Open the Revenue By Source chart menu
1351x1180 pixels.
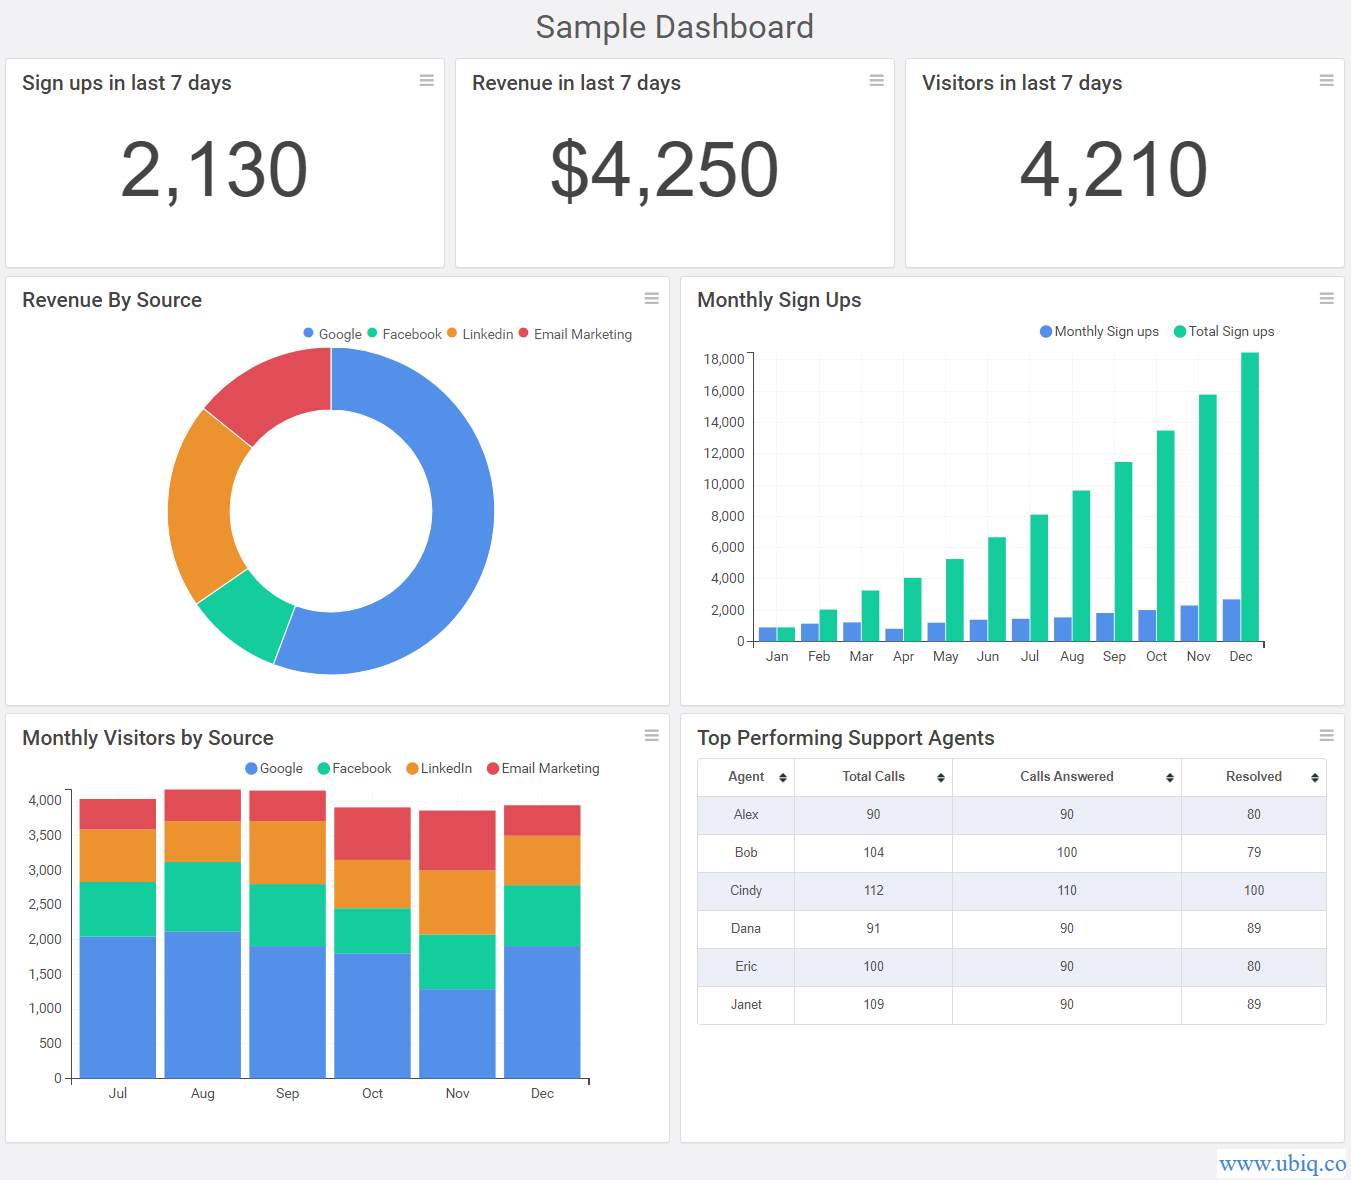pyautogui.click(x=651, y=298)
